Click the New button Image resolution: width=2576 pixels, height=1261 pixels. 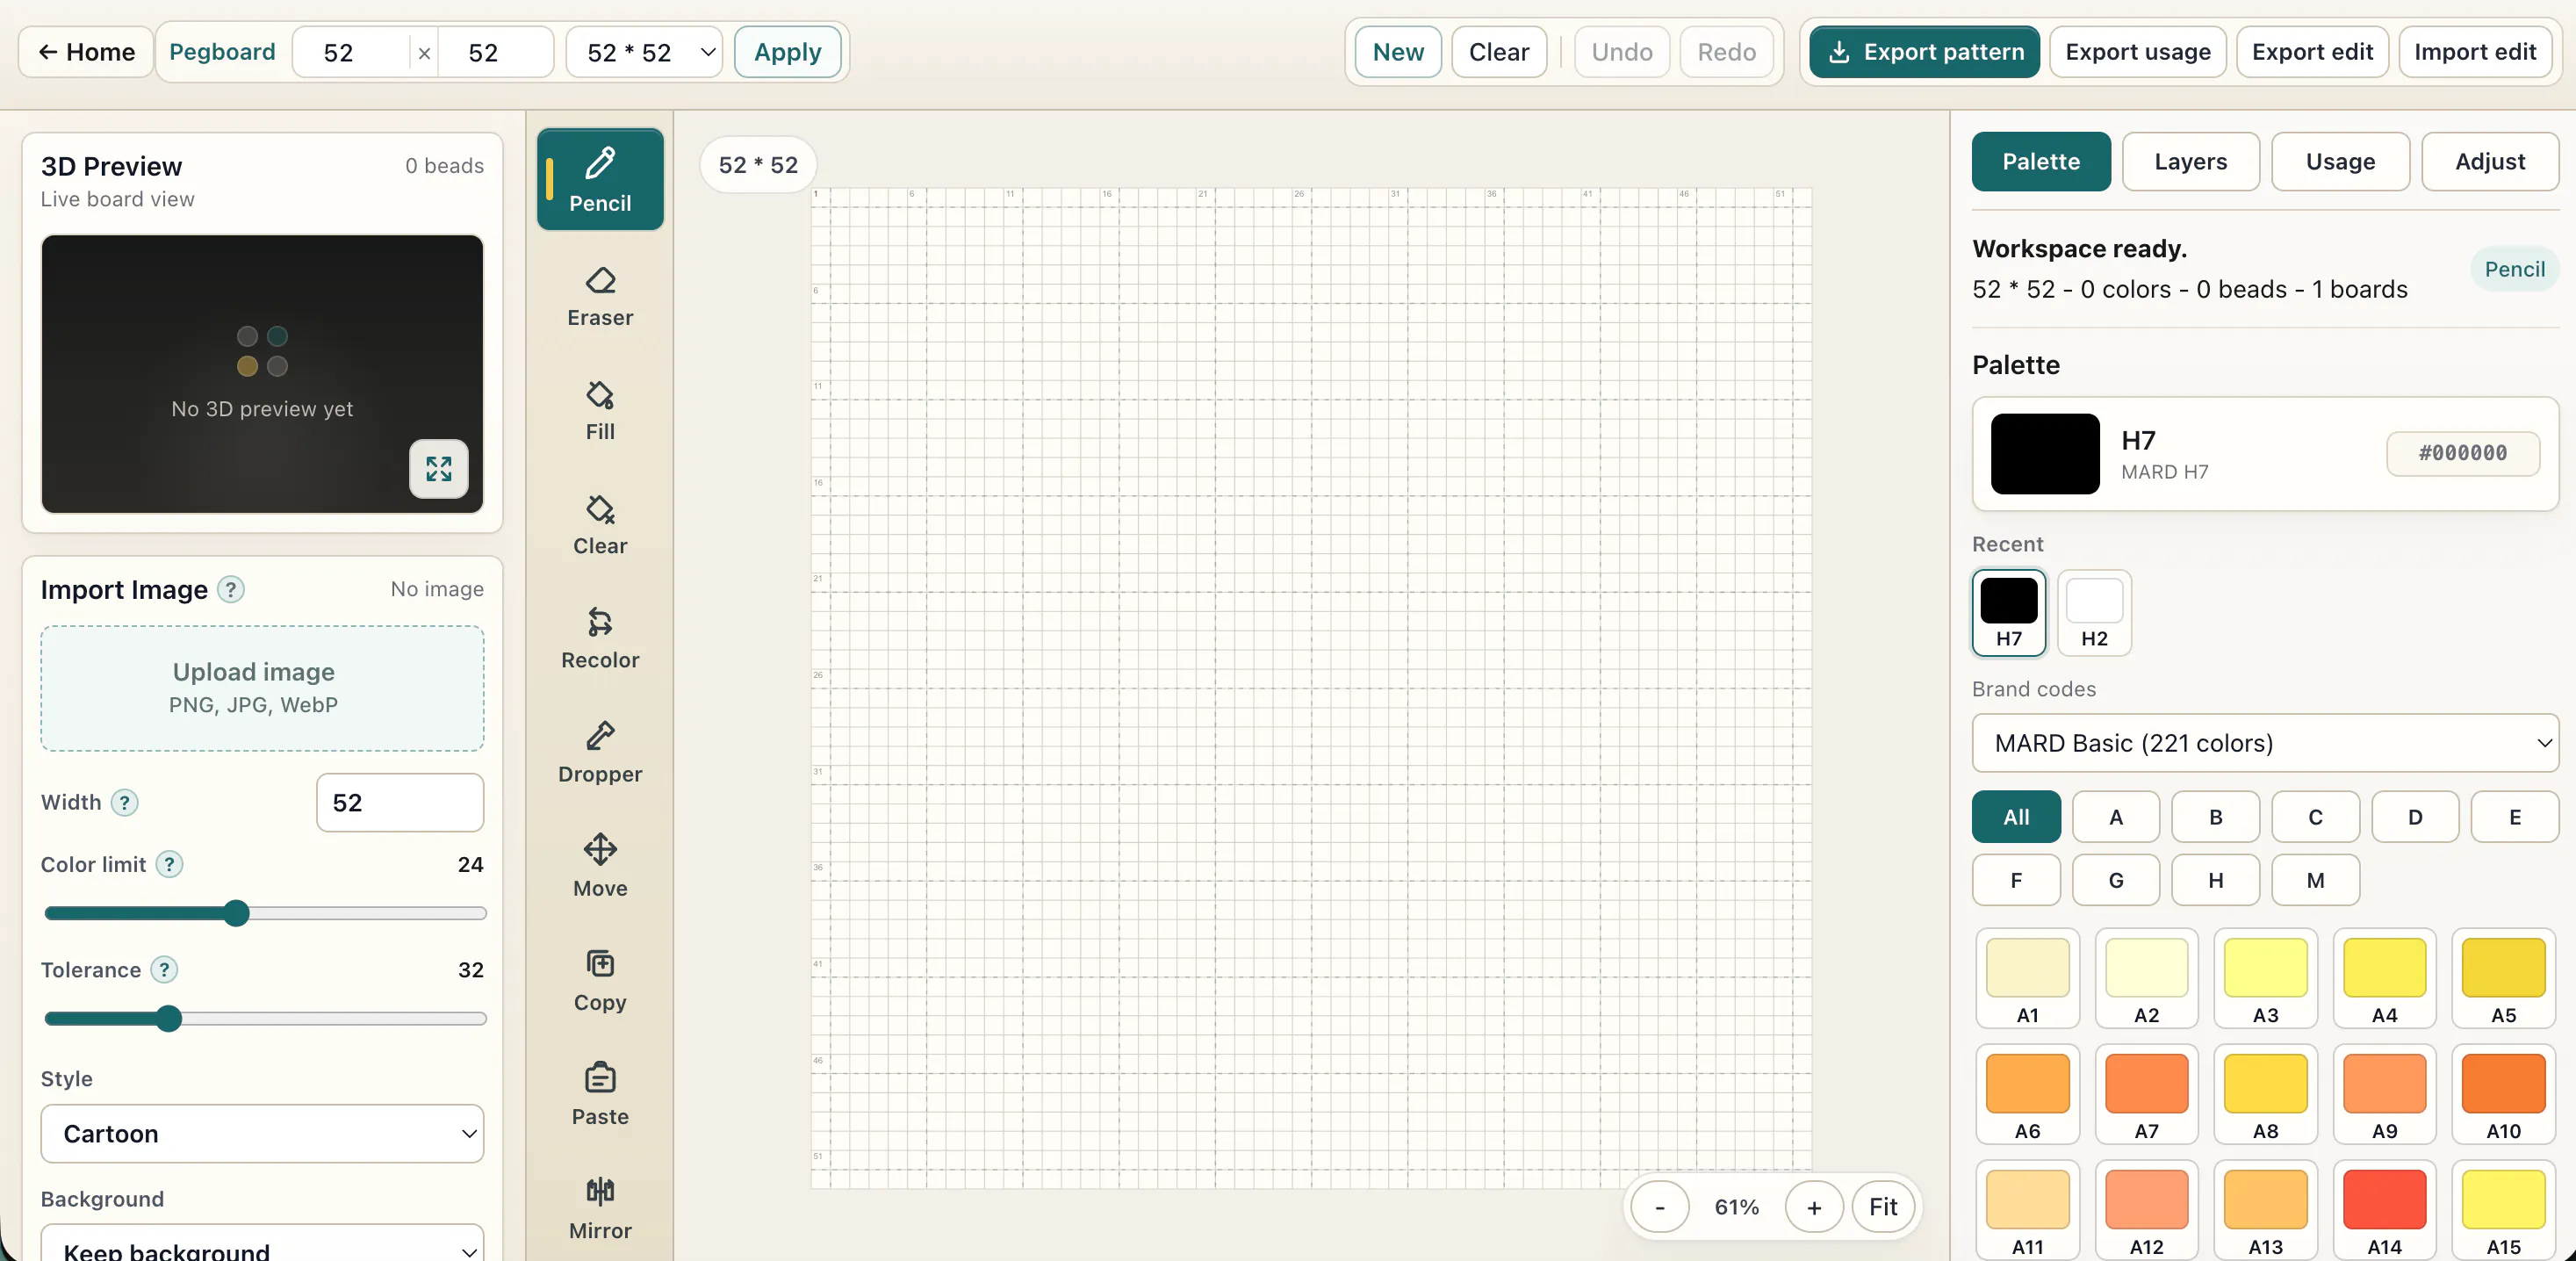[x=1398, y=52]
